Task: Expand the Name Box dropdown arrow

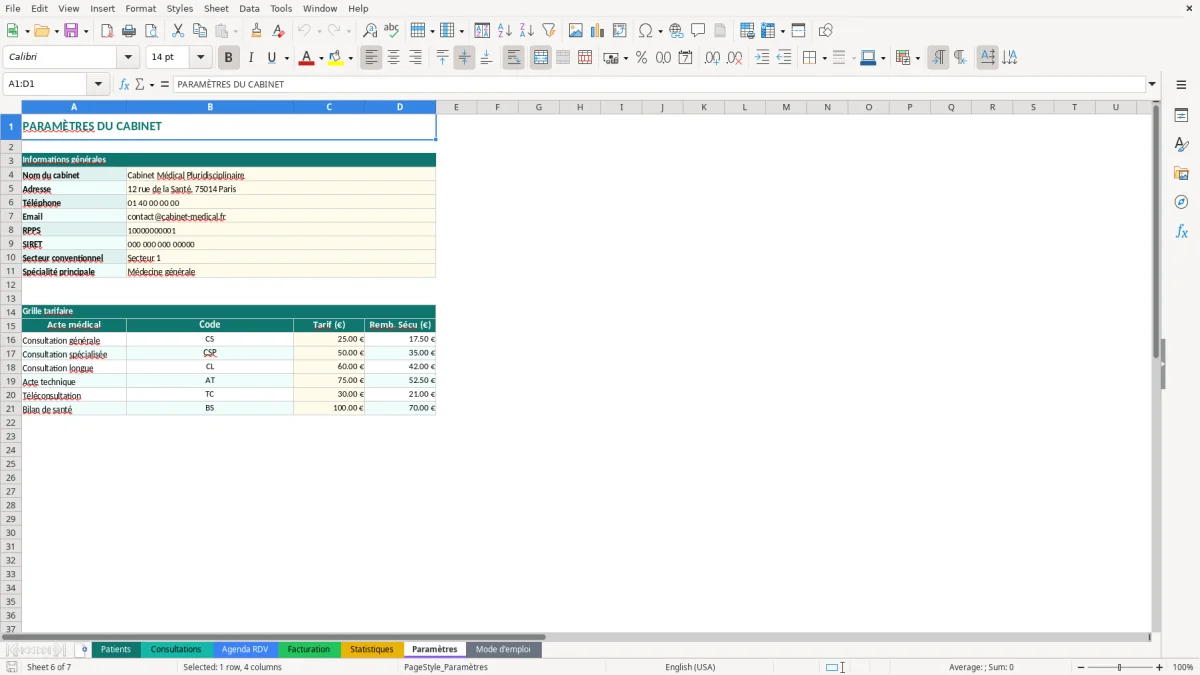Action: pos(98,84)
